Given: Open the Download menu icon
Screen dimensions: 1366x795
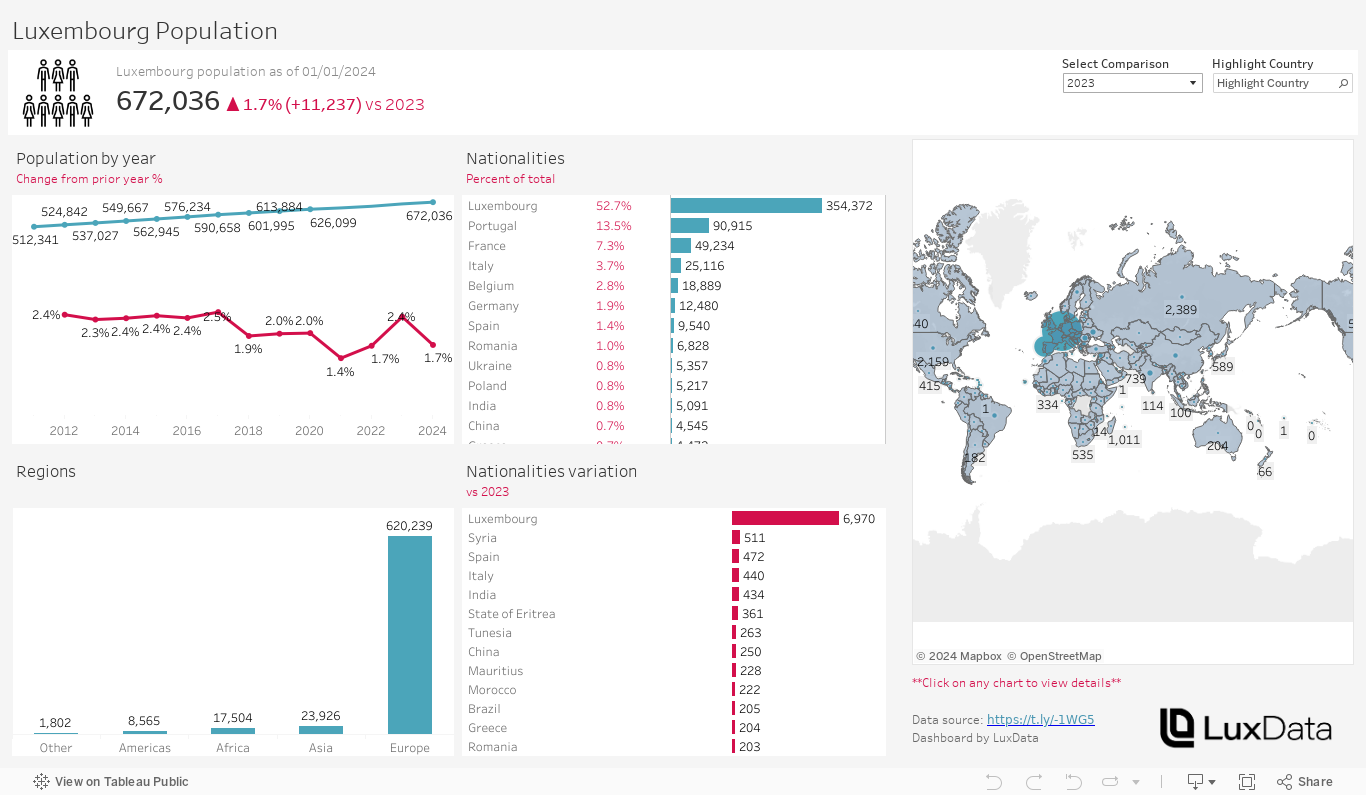Looking at the screenshot, I should click(1200, 782).
